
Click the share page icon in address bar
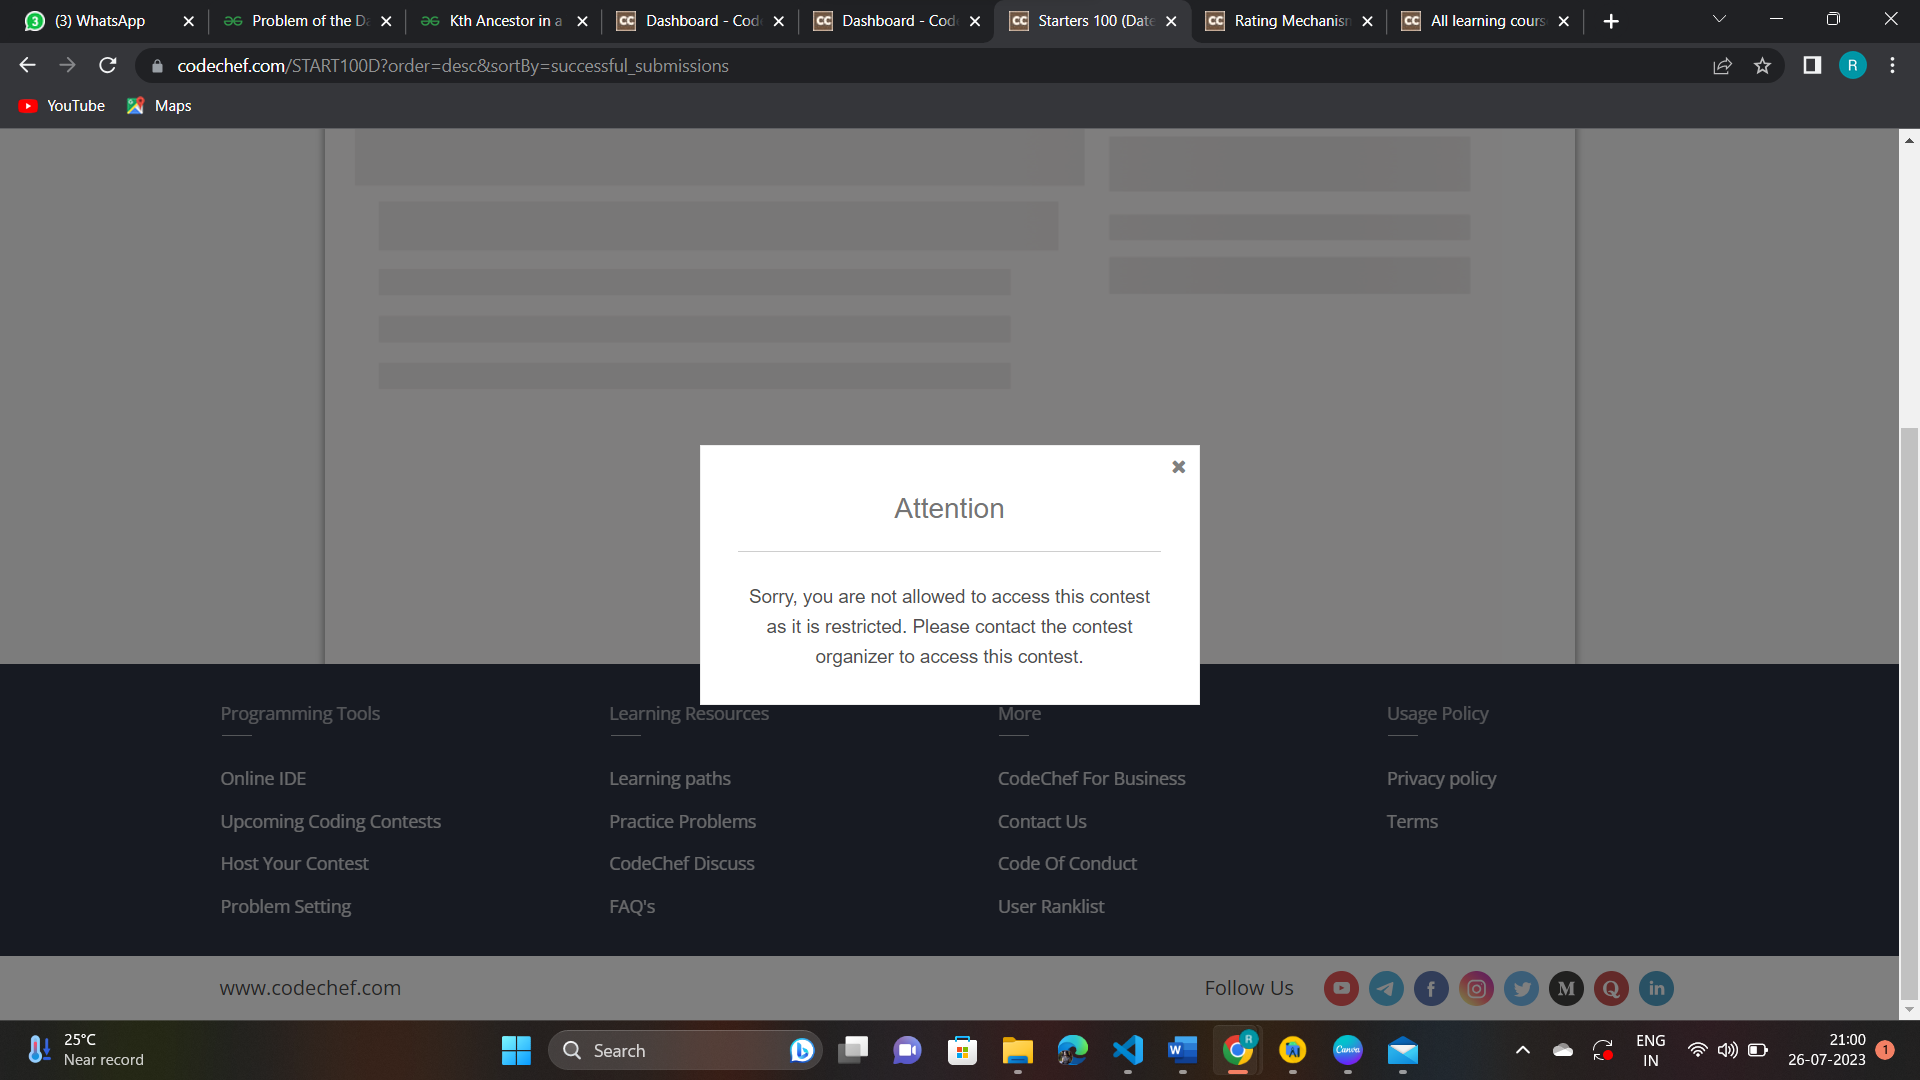[1722, 66]
